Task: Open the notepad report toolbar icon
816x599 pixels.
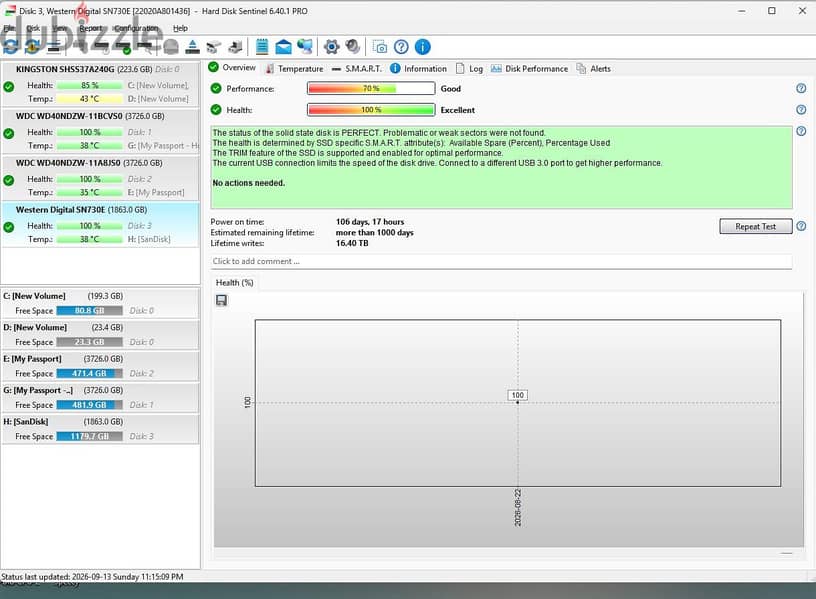Action: click(262, 47)
